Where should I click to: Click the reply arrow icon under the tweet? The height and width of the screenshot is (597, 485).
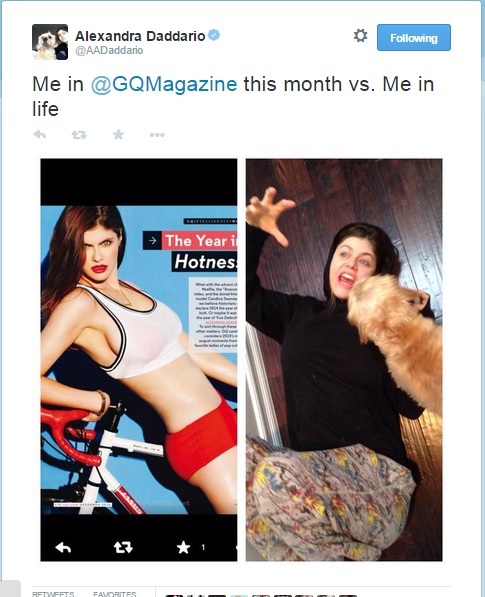40,134
